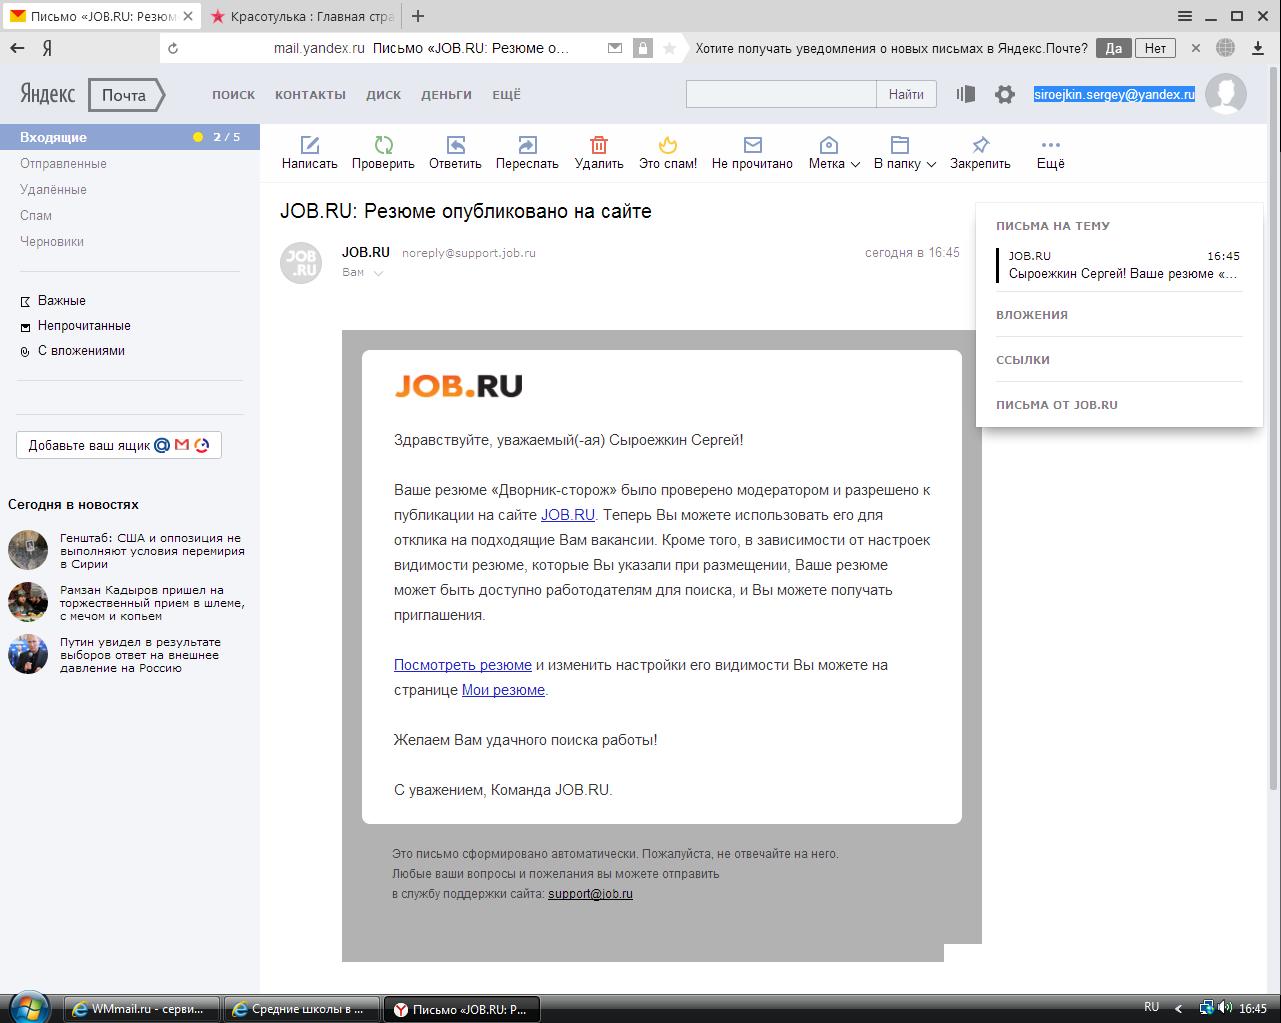This screenshot has width=1281, height=1023.
Task: Accept notifications with Да button
Action: point(1114,48)
